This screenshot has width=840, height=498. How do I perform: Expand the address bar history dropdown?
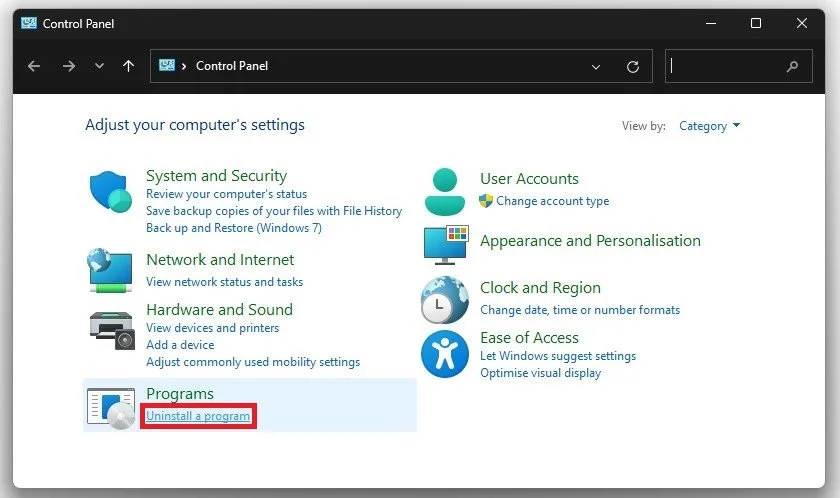pos(596,67)
